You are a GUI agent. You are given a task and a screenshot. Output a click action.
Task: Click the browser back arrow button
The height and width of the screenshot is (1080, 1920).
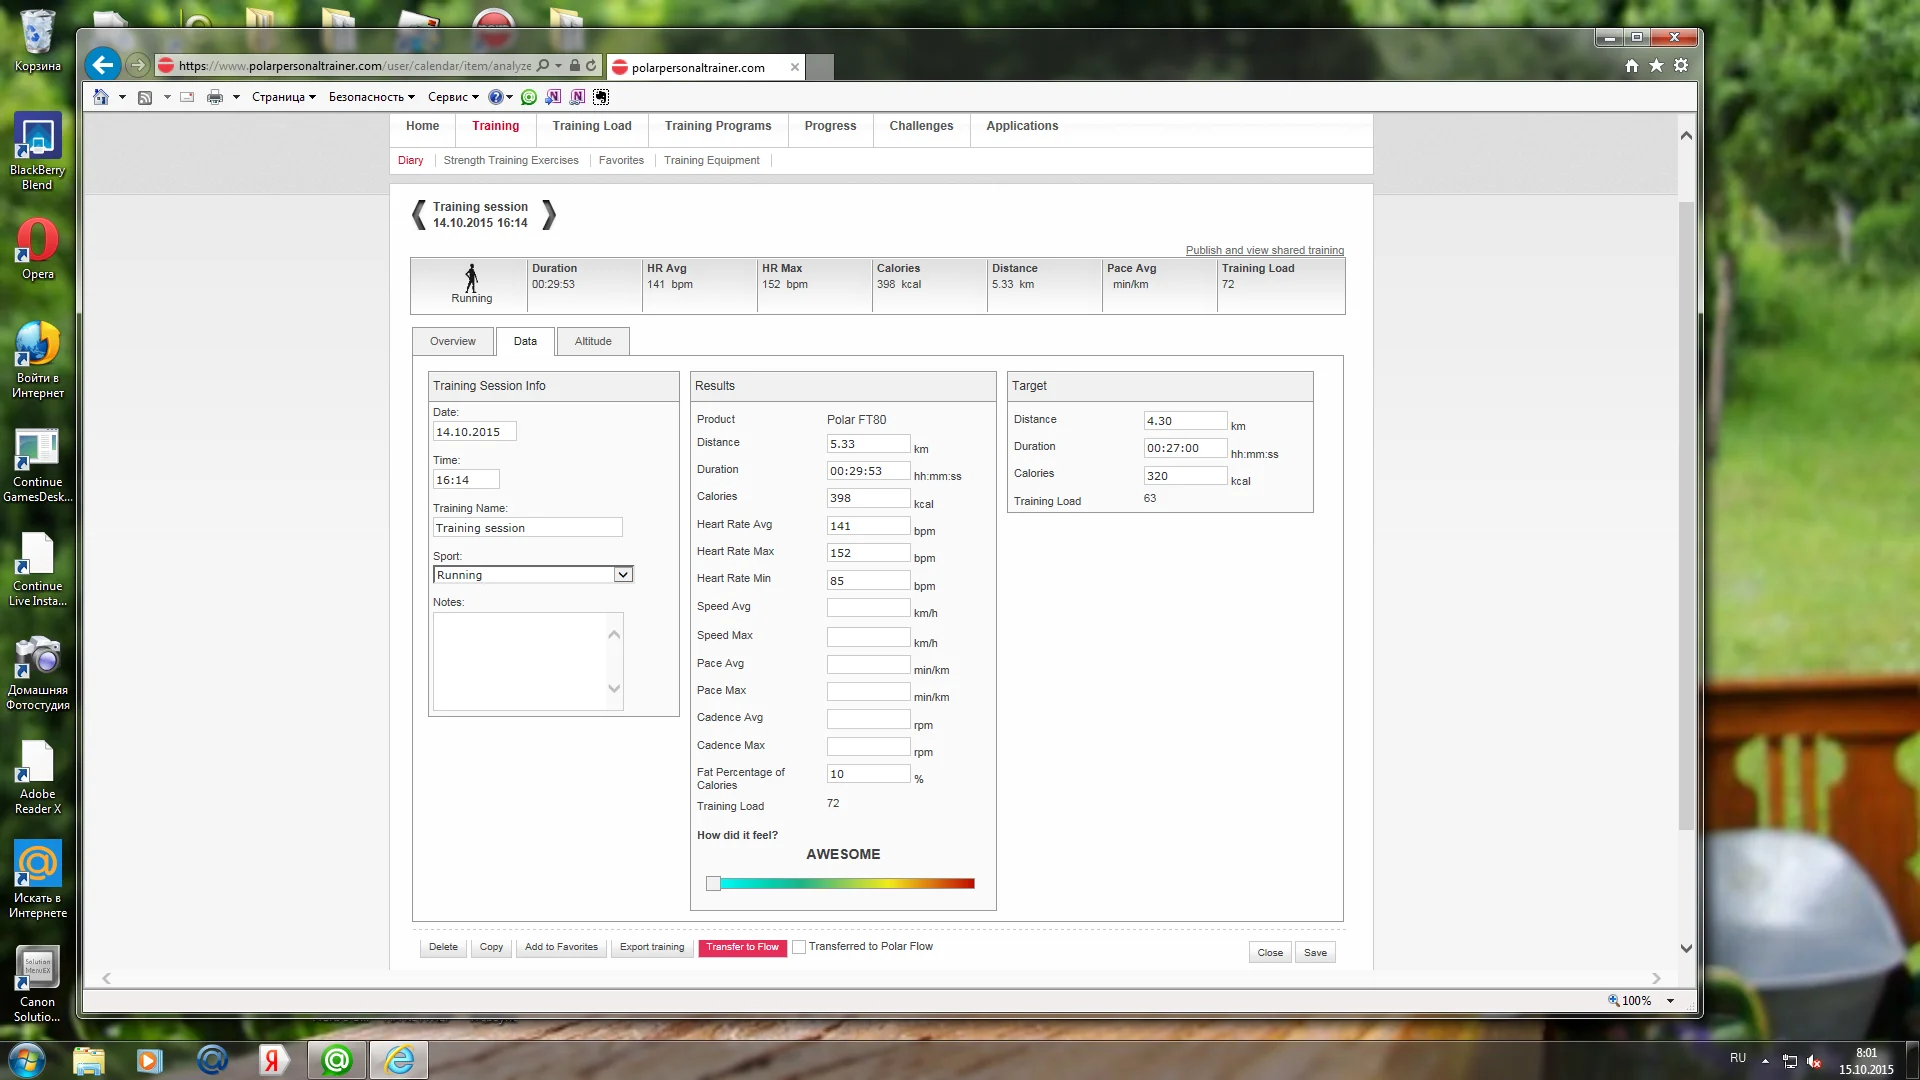102,66
